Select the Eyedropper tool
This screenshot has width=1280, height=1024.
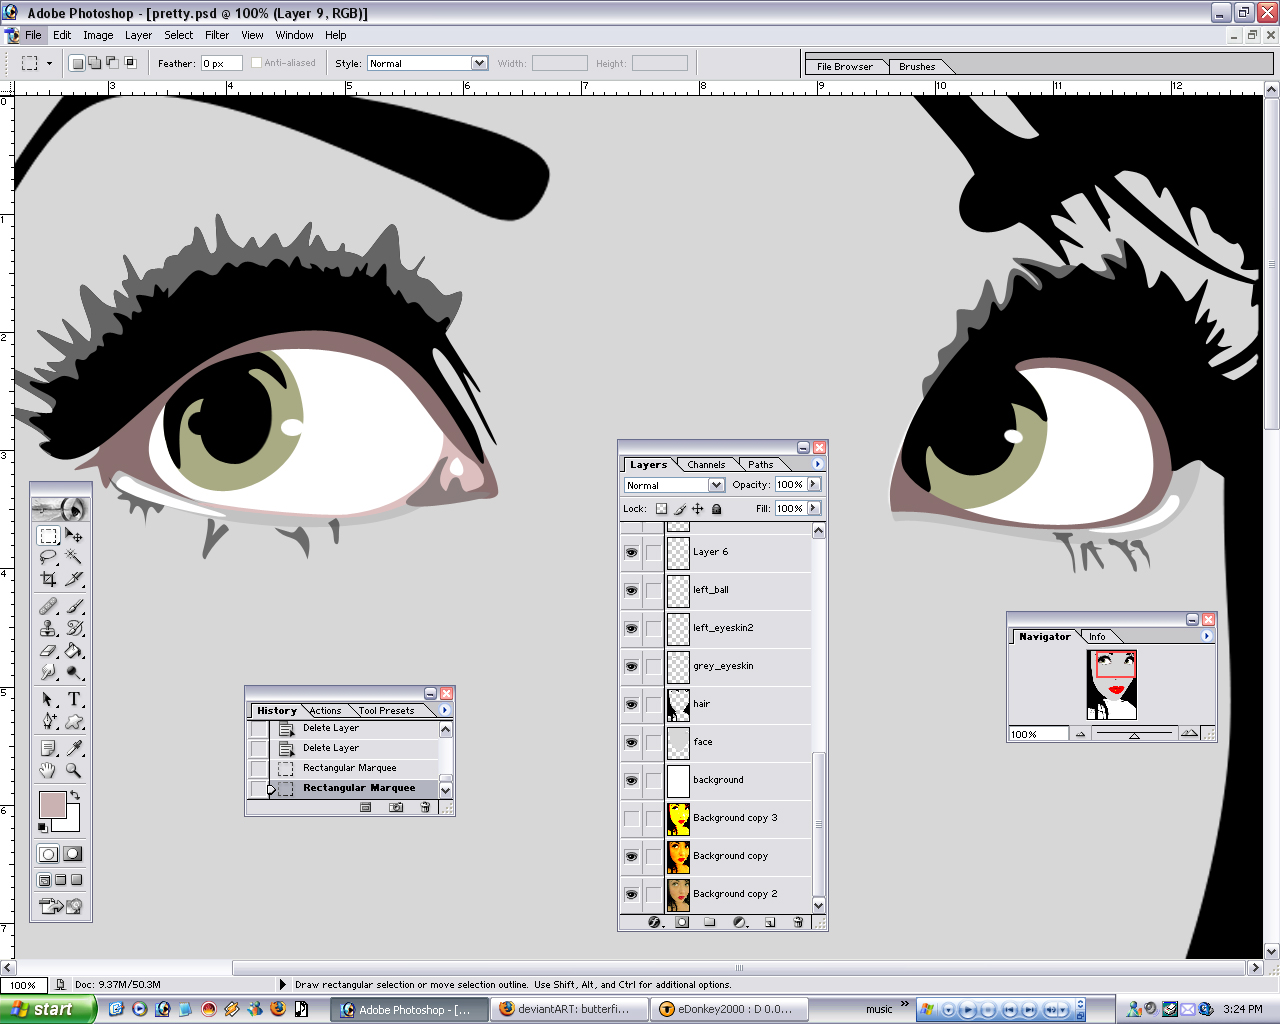click(x=74, y=748)
